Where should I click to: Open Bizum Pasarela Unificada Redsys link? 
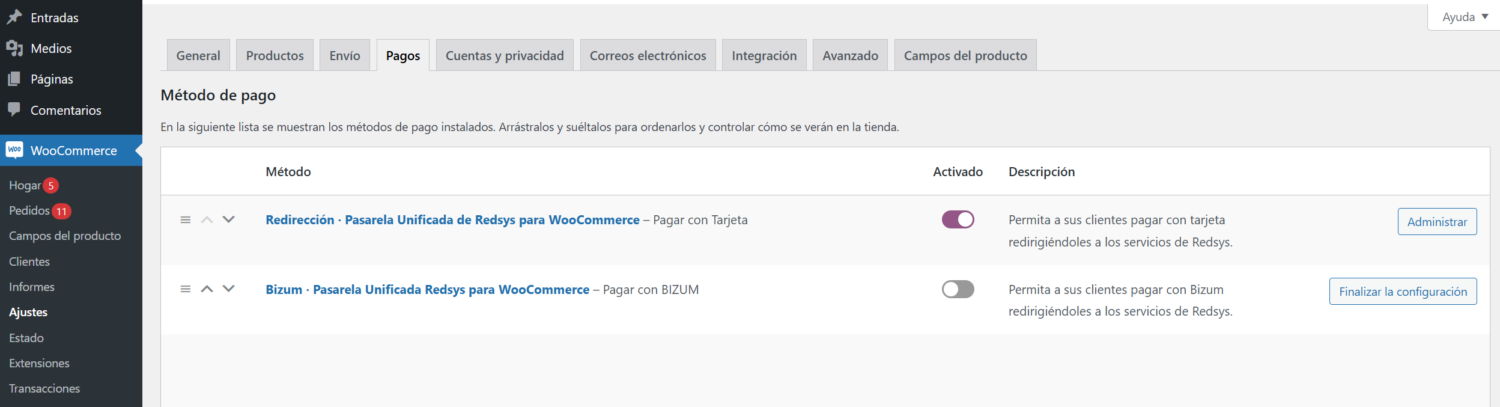point(427,289)
